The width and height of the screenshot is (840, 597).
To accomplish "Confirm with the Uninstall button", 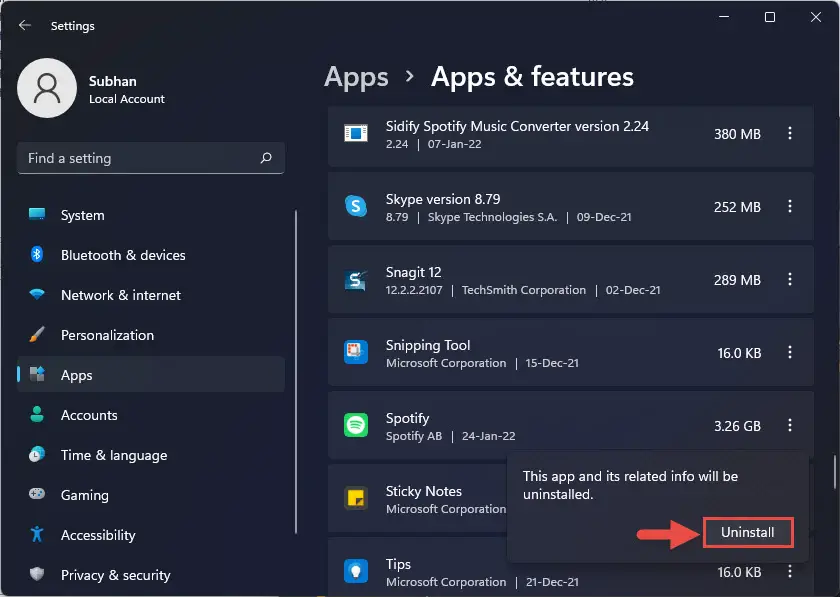I will (748, 532).
